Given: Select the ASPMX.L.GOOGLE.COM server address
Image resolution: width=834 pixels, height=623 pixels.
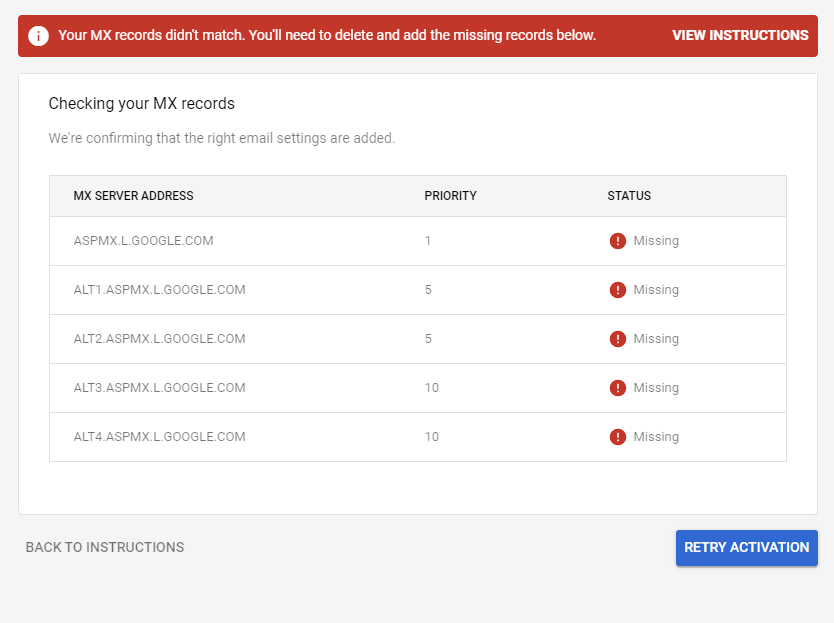Looking at the screenshot, I should pyautogui.click(x=143, y=241).
